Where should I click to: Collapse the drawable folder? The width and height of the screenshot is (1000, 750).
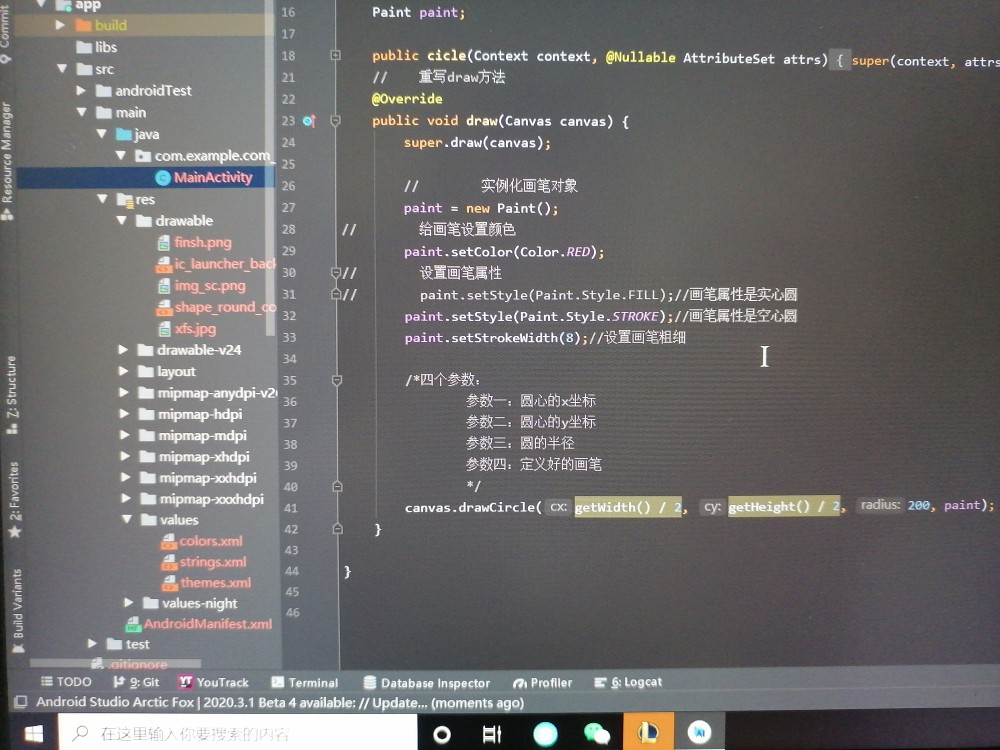122,221
